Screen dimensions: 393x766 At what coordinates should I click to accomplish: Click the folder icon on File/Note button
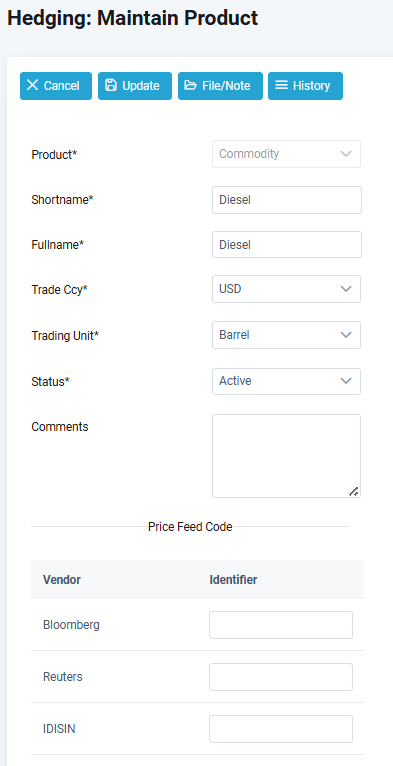pos(190,85)
